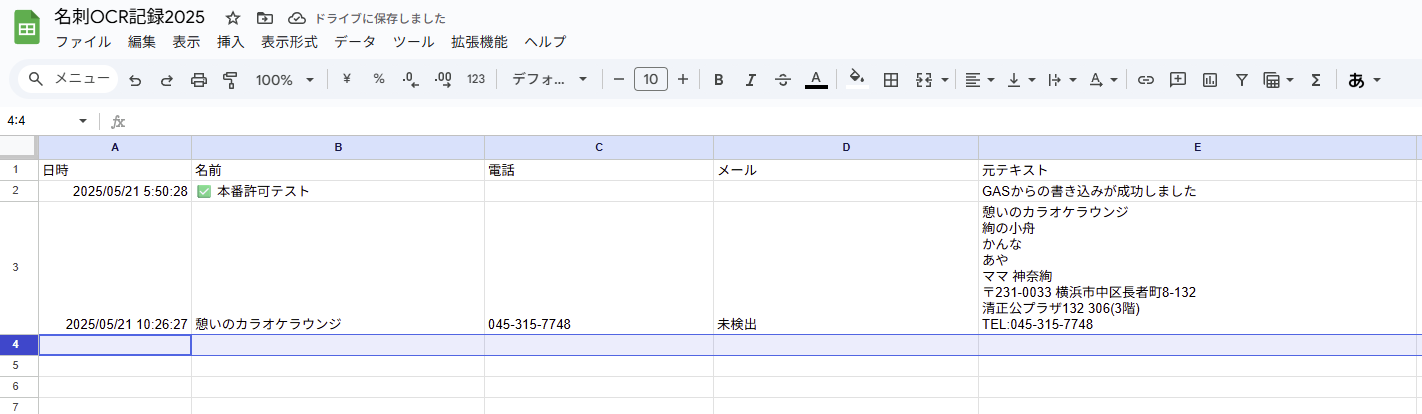Click the メニュー search box

coord(68,80)
